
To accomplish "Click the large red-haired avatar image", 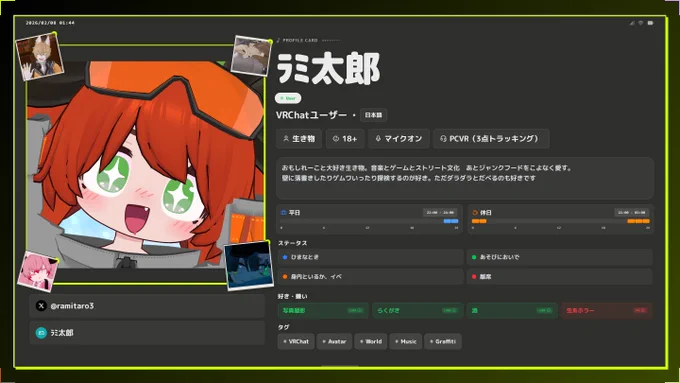I will (x=145, y=165).
